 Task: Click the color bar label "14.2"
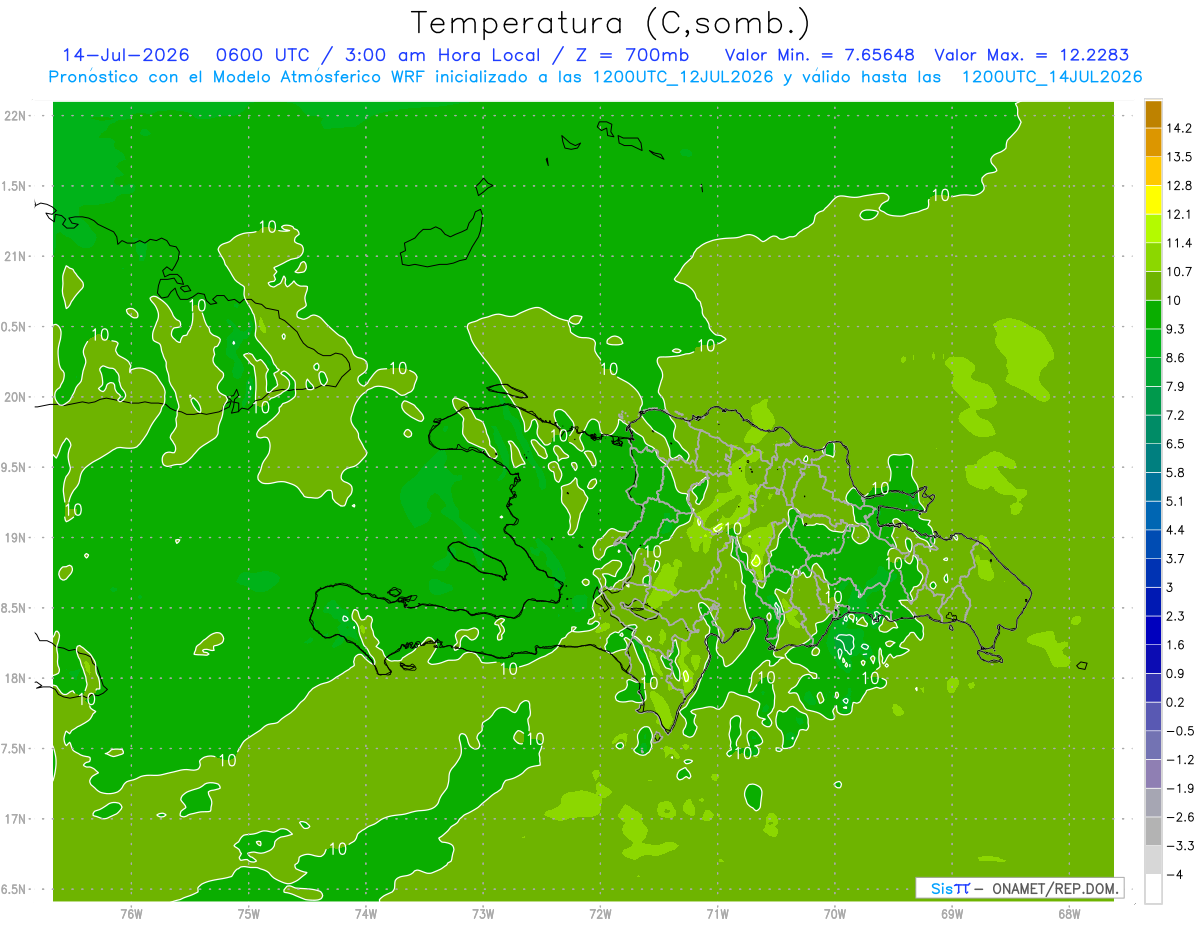coord(1178,128)
